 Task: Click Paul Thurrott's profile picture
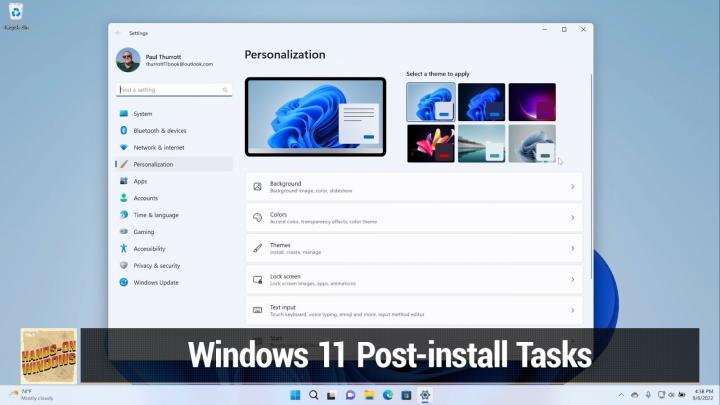128,60
